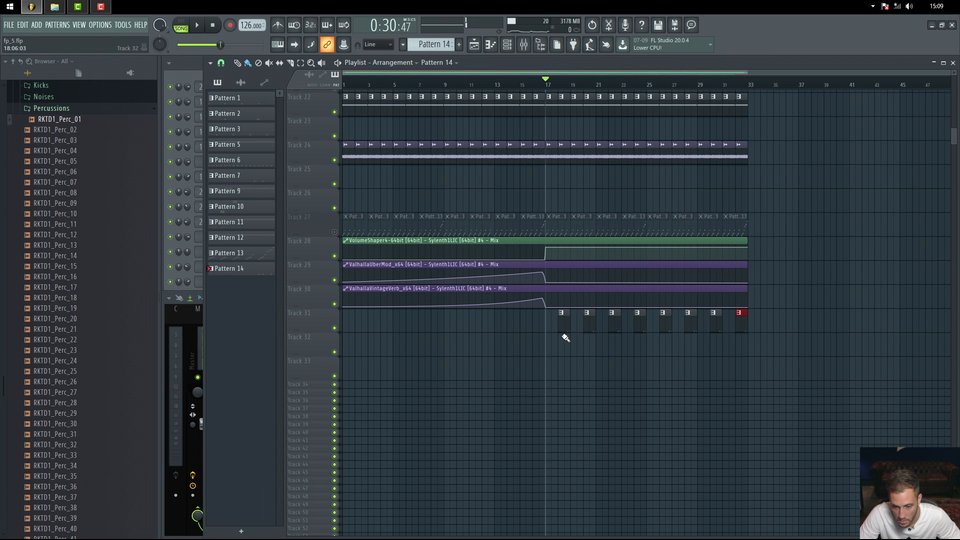Click the speech bubble news/info icon
This screenshot has width=960, height=540.
(x=691, y=25)
